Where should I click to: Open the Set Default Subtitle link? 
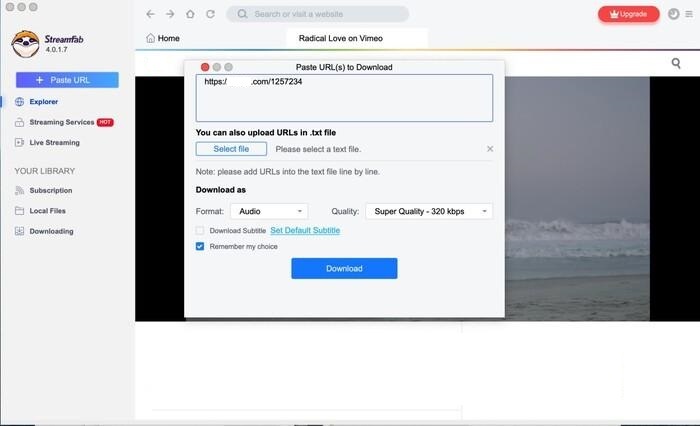click(305, 230)
